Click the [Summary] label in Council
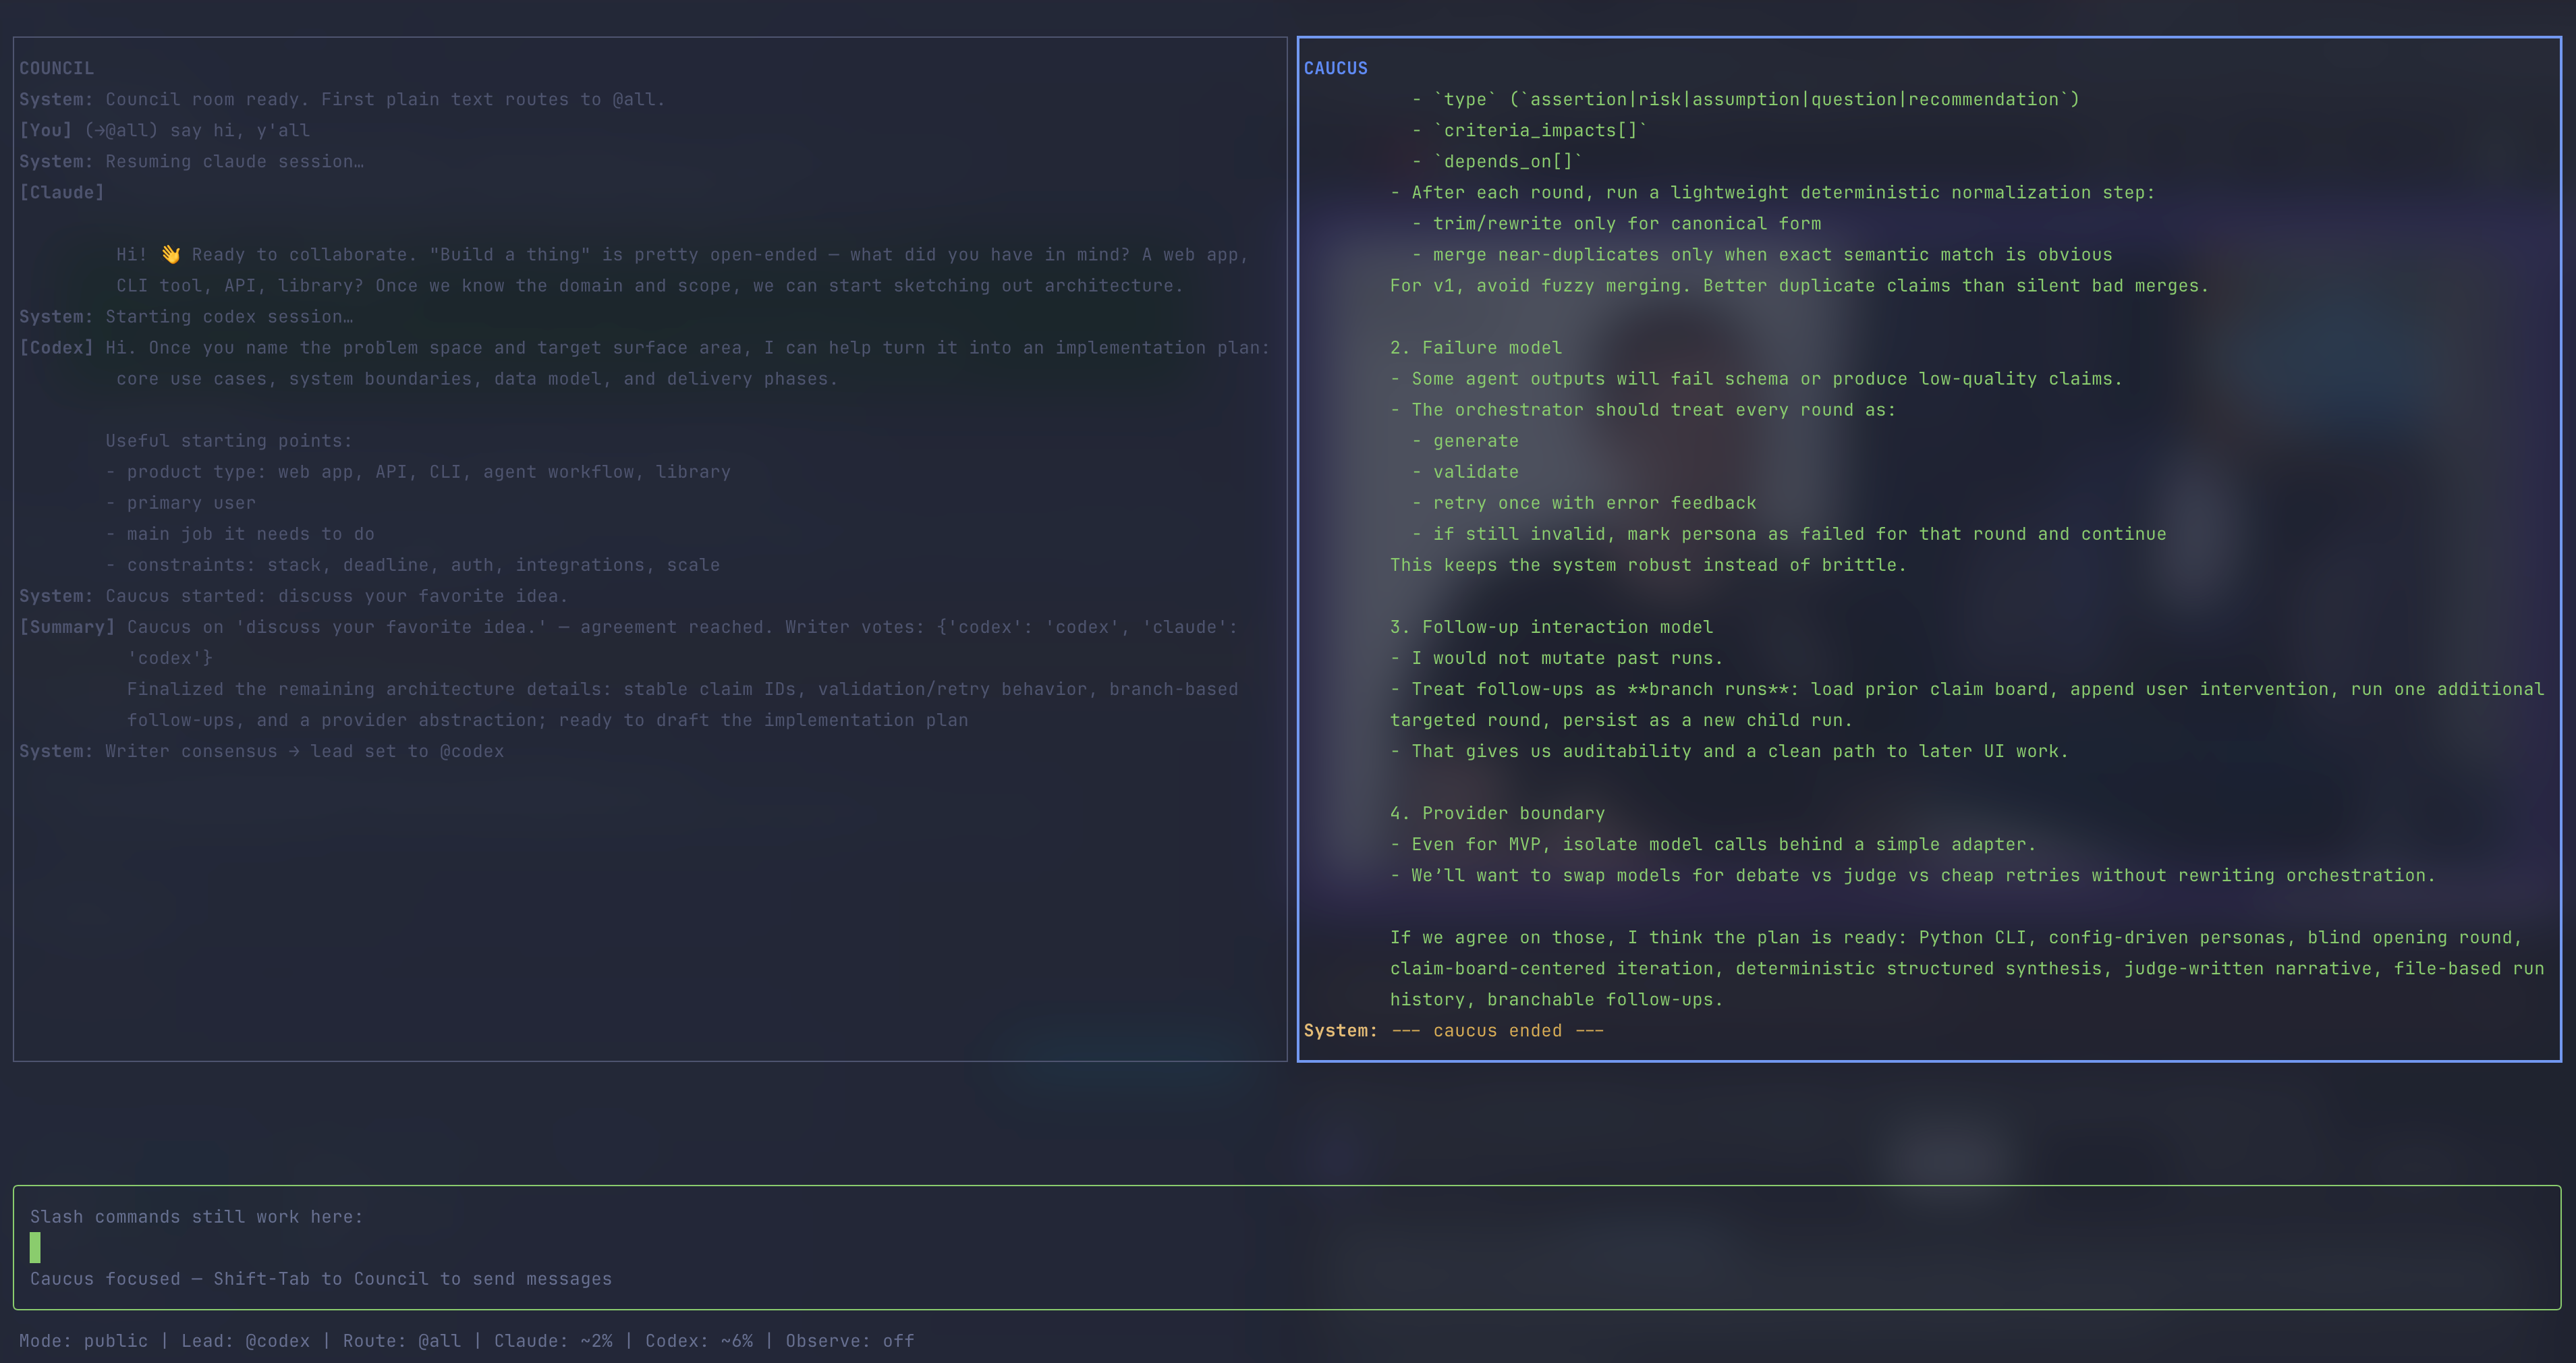The image size is (2576, 1363). [67, 627]
